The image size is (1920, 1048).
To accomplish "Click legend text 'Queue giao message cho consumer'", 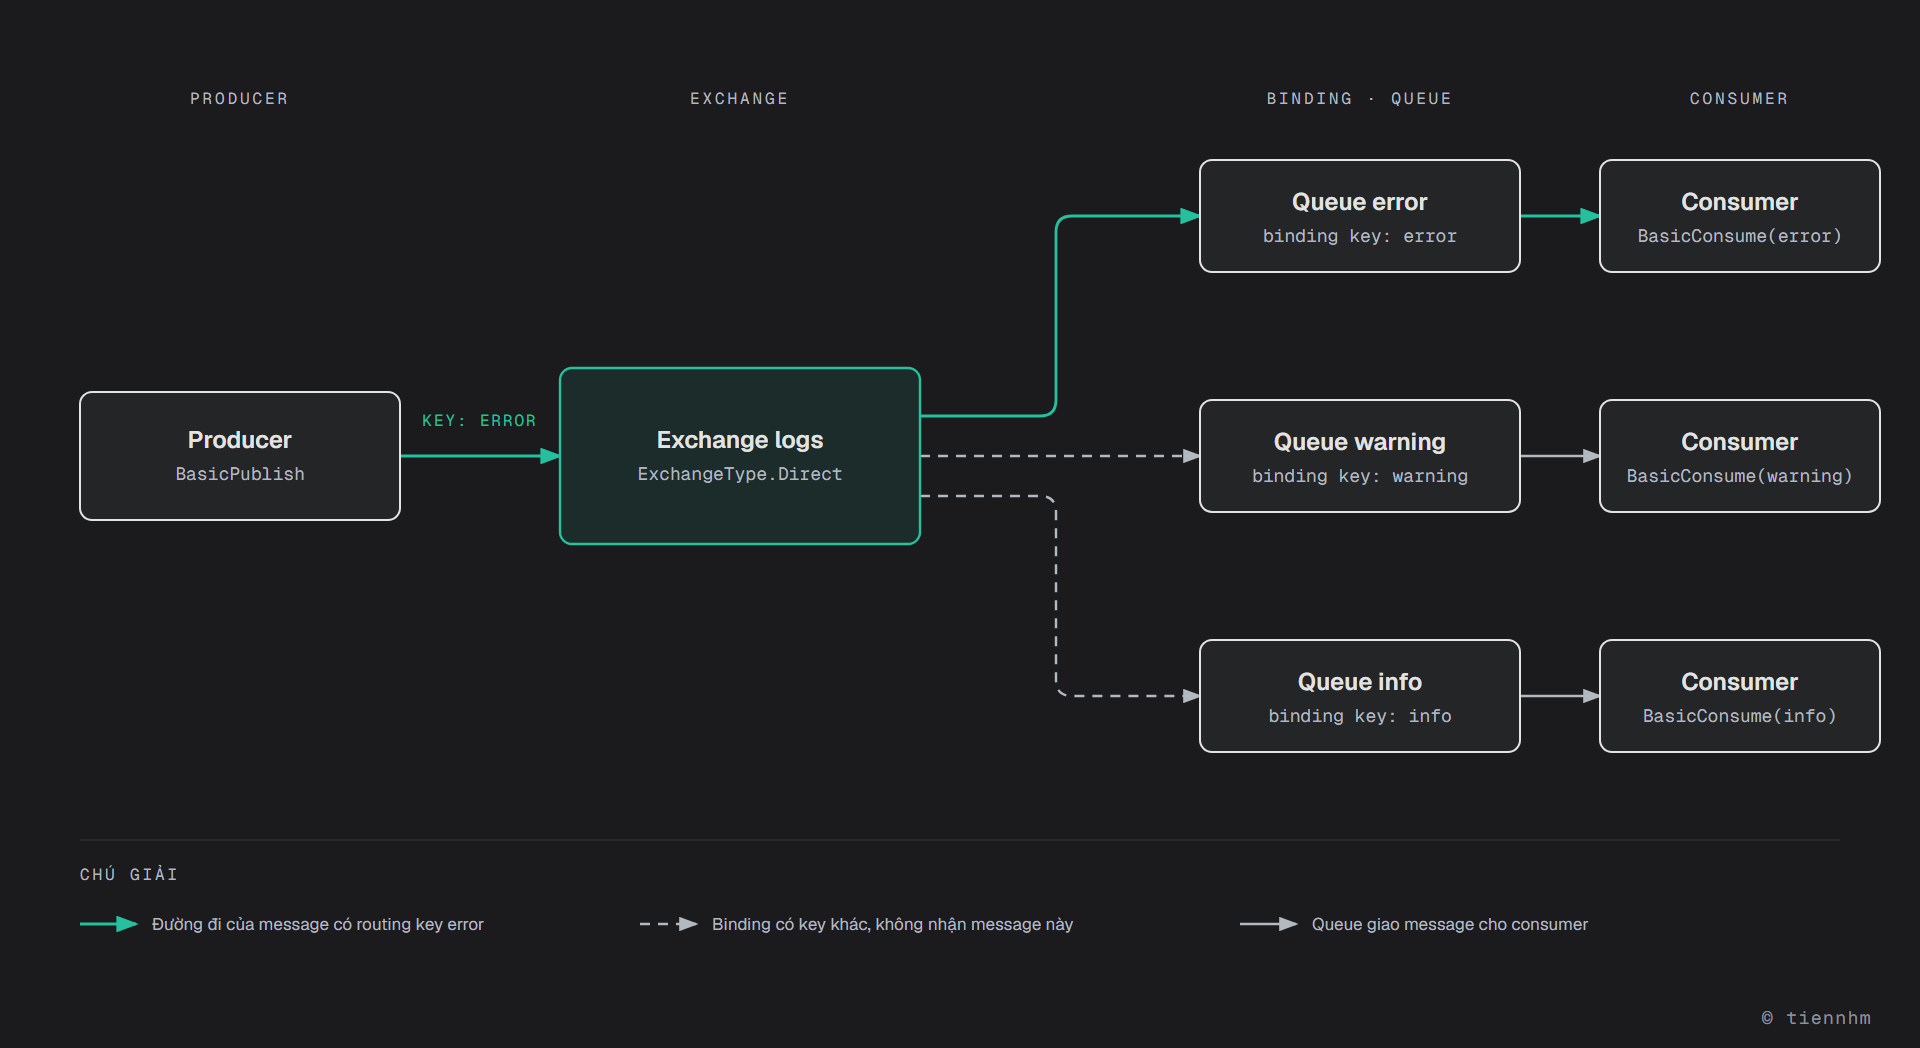I will pos(1450,924).
